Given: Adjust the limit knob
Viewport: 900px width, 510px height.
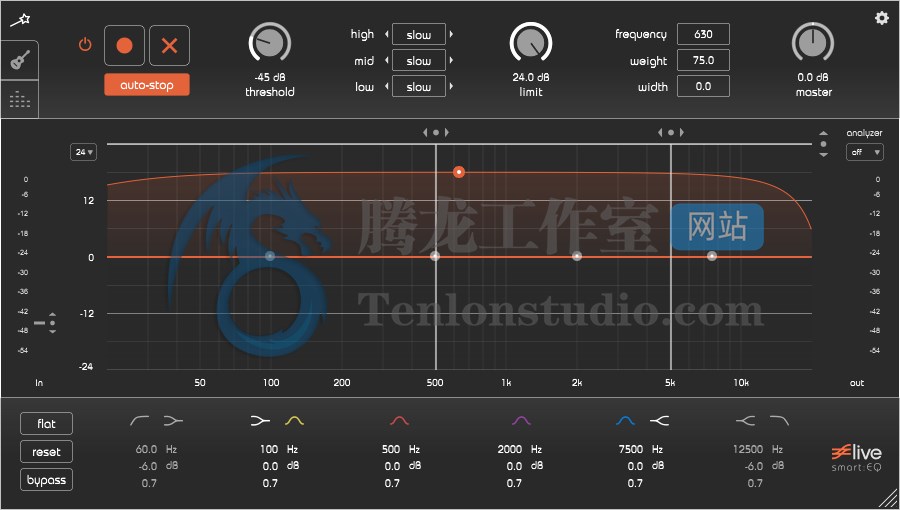Looking at the screenshot, I should [531, 43].
